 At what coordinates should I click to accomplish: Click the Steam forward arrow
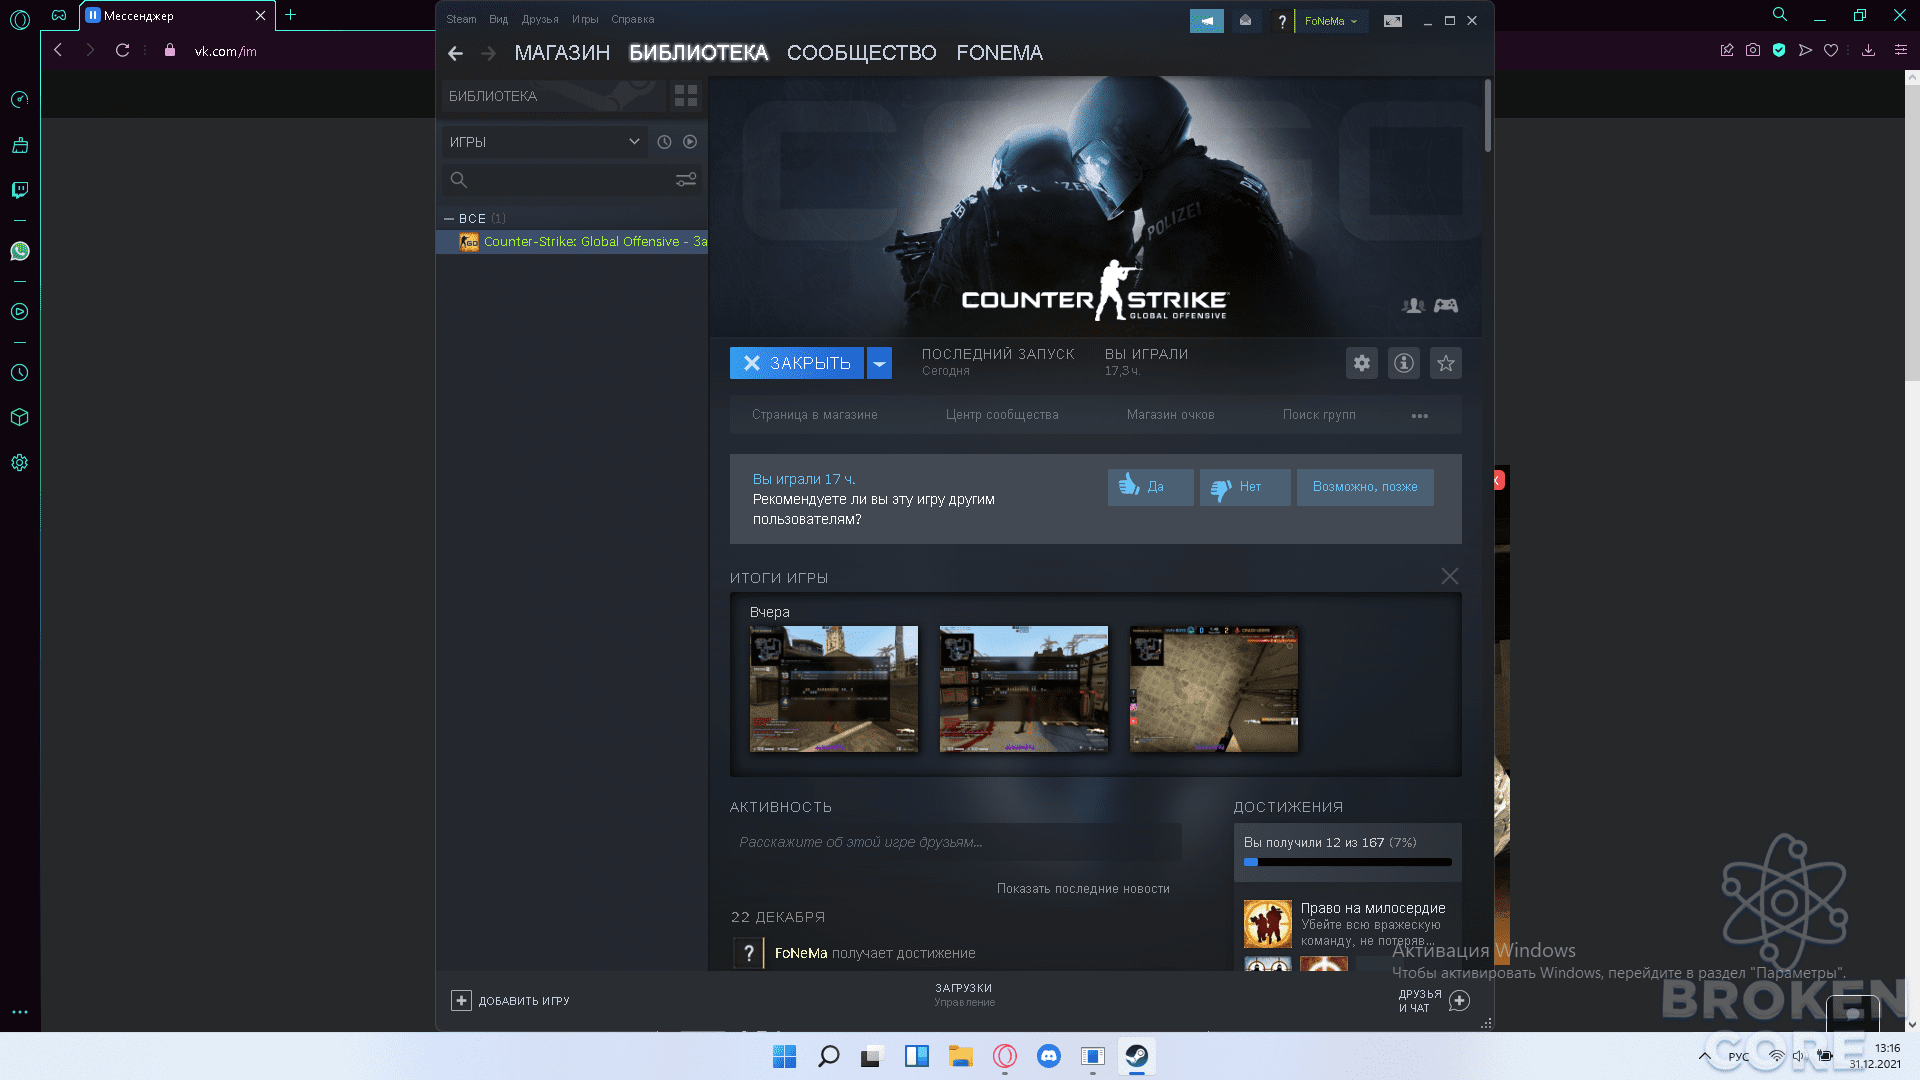point(488,53)
